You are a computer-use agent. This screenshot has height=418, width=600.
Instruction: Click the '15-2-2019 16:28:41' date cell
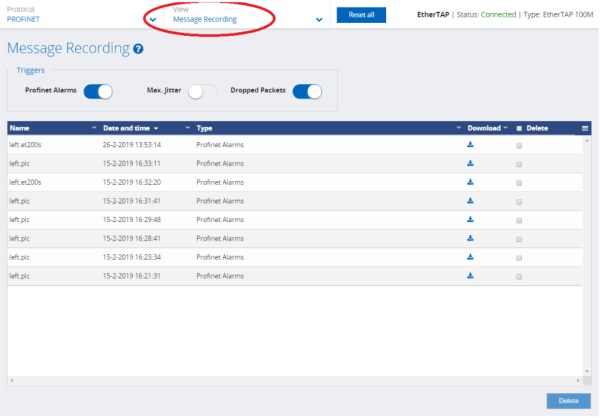(132, 238)
